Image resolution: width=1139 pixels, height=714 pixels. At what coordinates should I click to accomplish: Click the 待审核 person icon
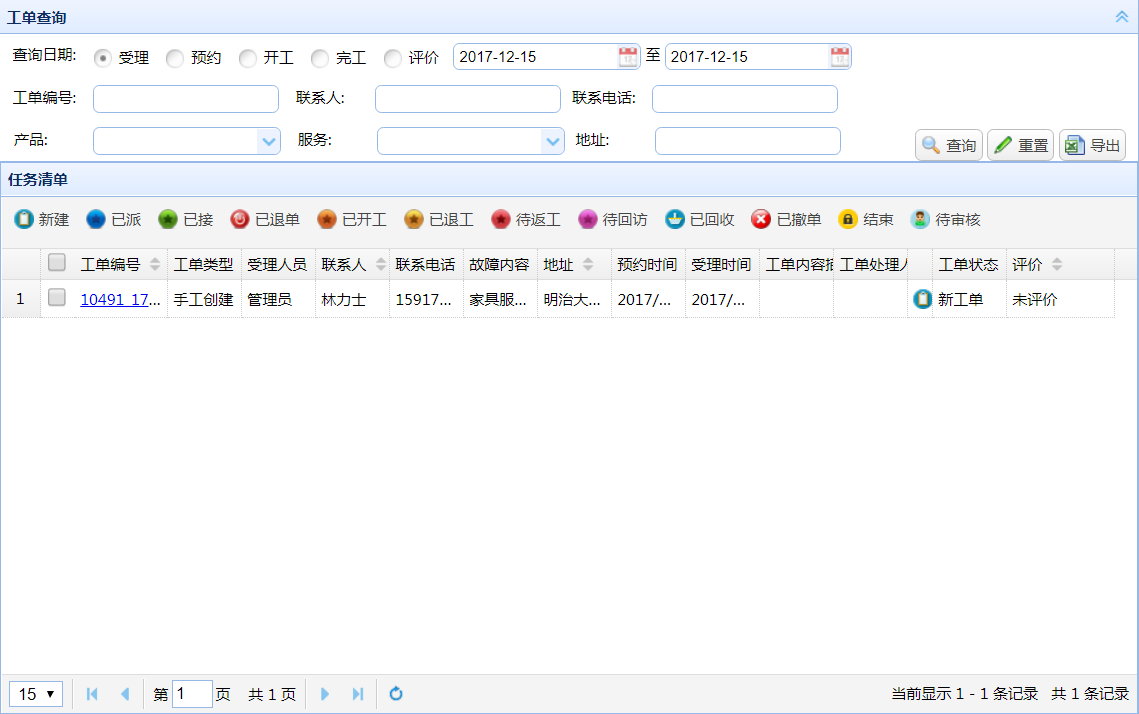[920, 219]
